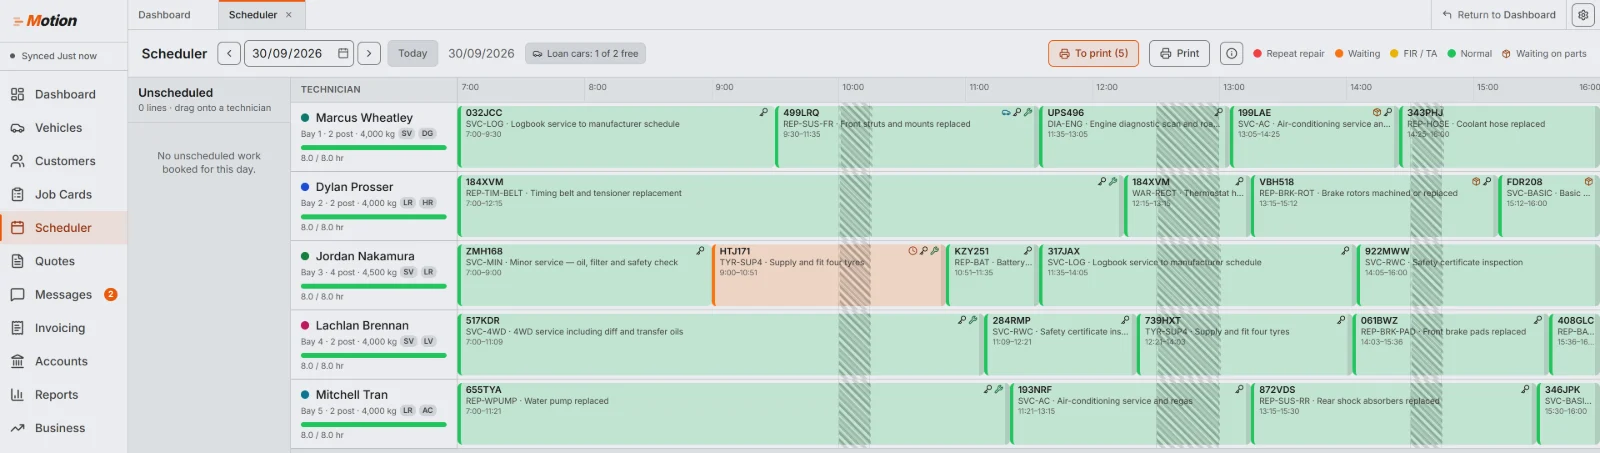Click the green Normal legend dot
The image size is (1600, 453).
(1451, 54)
